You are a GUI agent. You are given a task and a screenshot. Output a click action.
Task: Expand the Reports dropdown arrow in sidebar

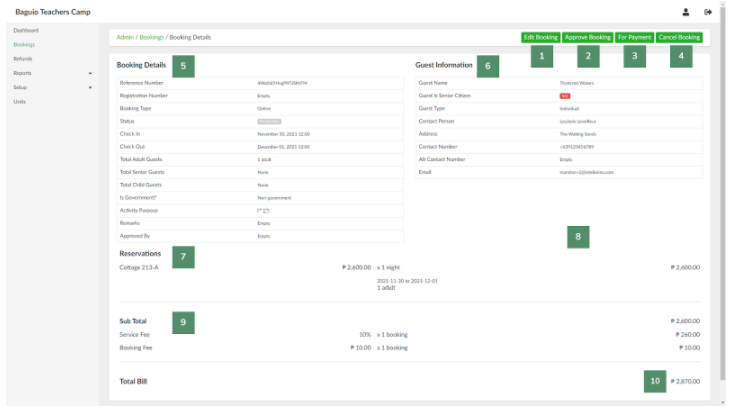point(90,73)
